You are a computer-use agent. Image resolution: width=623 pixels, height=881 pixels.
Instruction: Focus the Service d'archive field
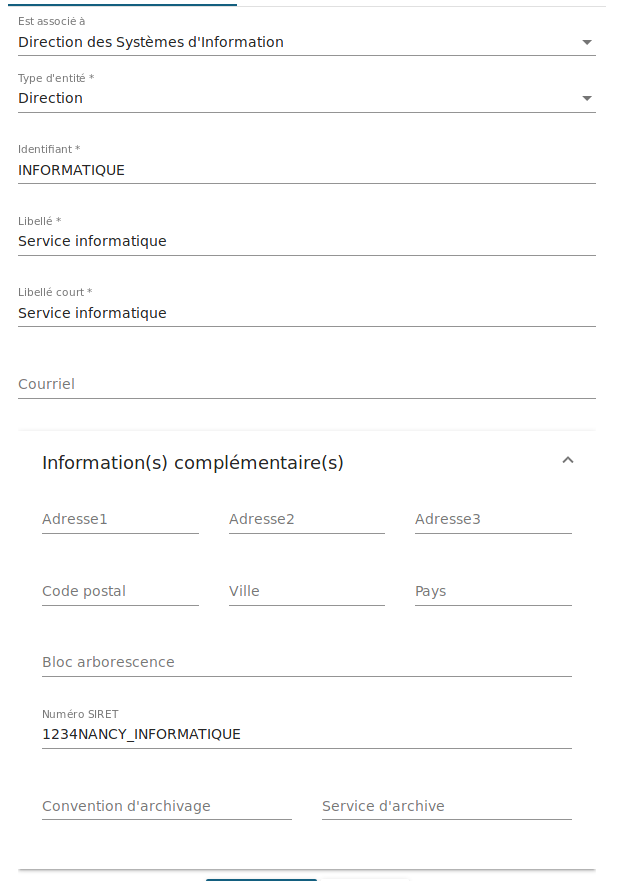point(446,807)
